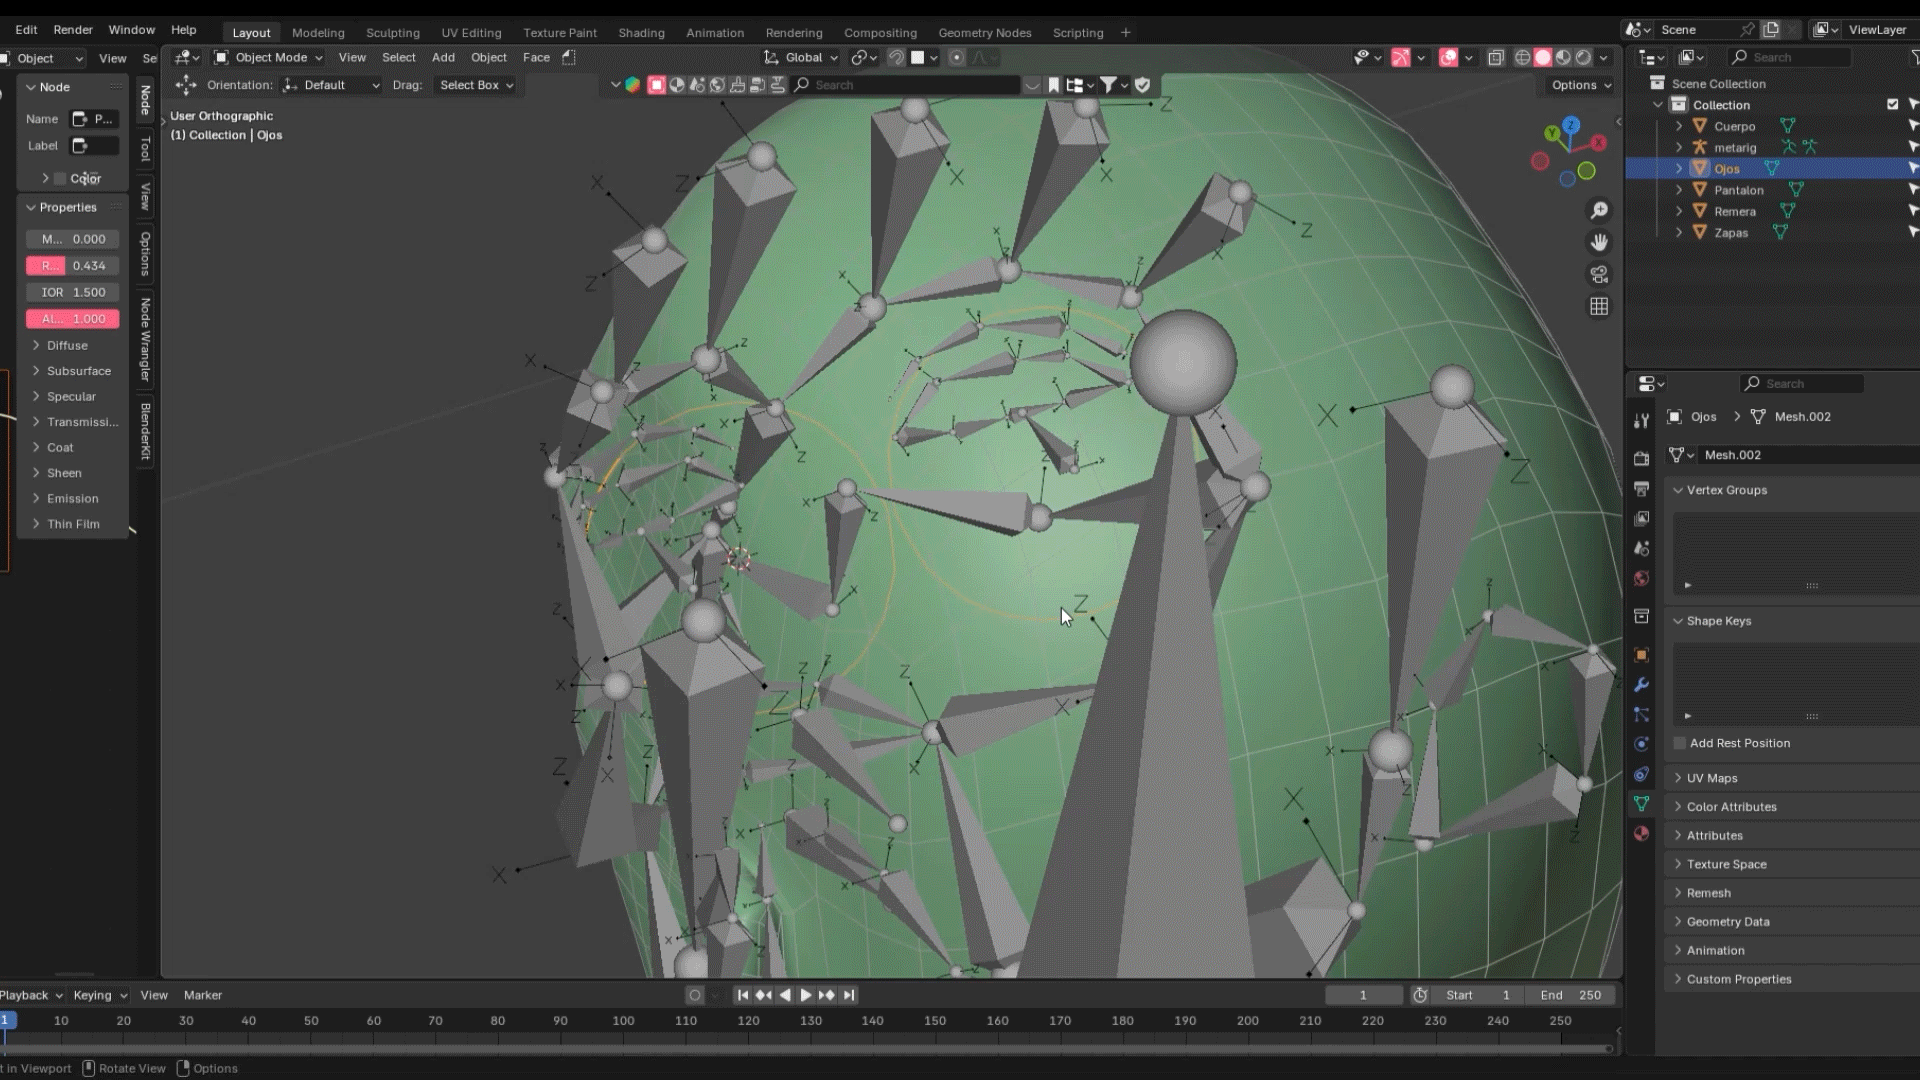Click the End frame 250 field

(1571, 995)
